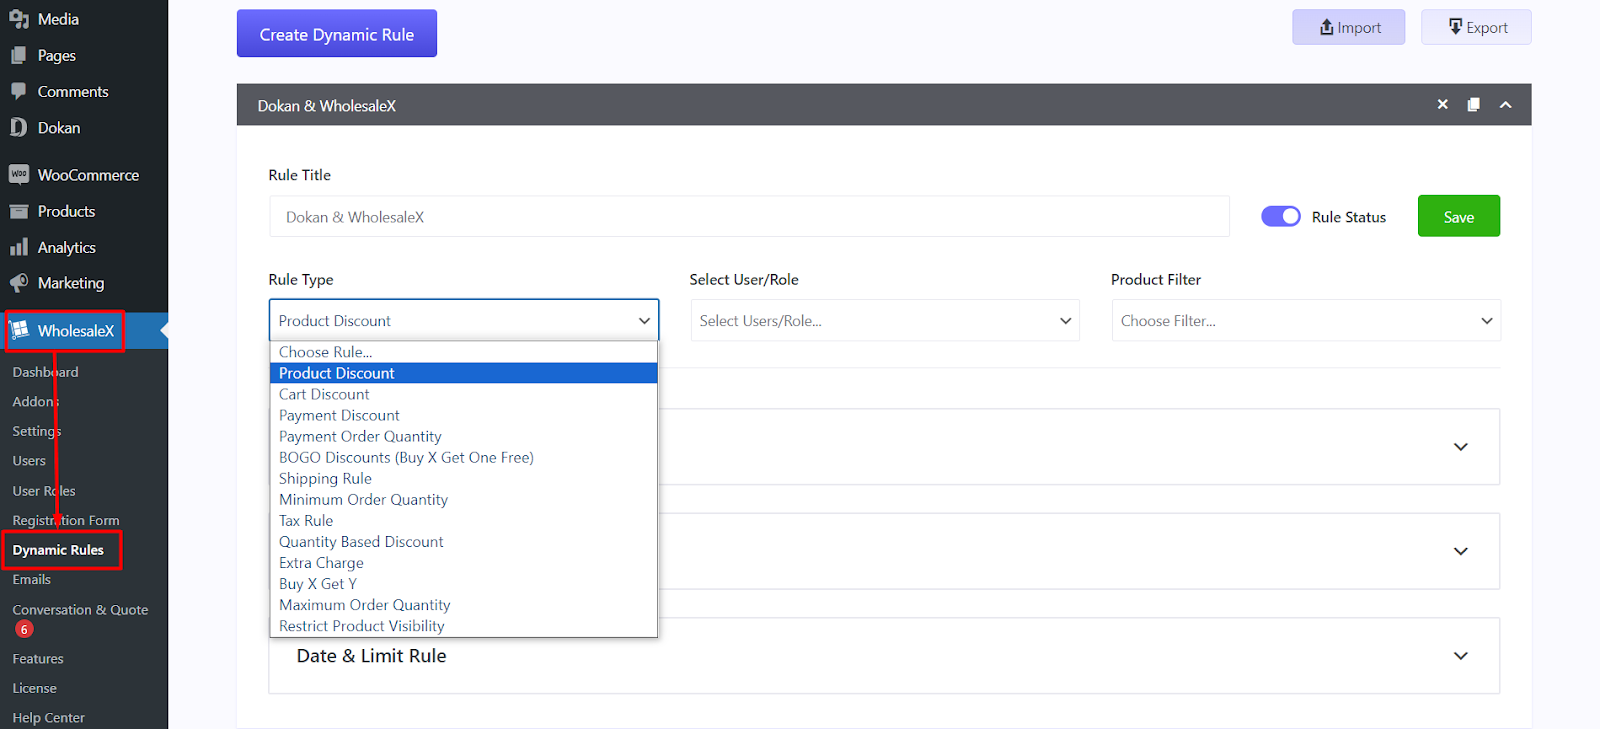Duplicate the Dokan & WholesaleX rule

(1473, 104)
